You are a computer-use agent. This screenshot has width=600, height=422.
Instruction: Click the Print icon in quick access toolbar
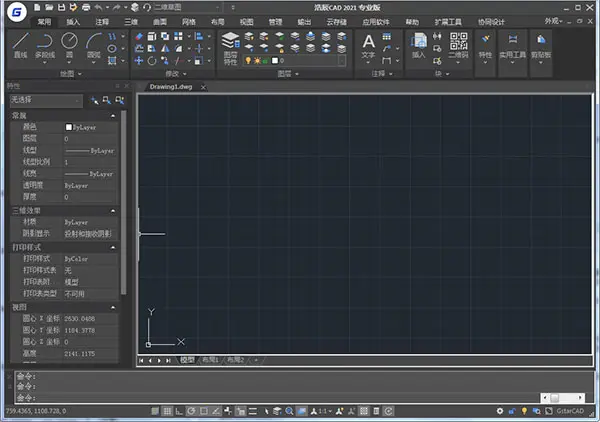point(86,7)
